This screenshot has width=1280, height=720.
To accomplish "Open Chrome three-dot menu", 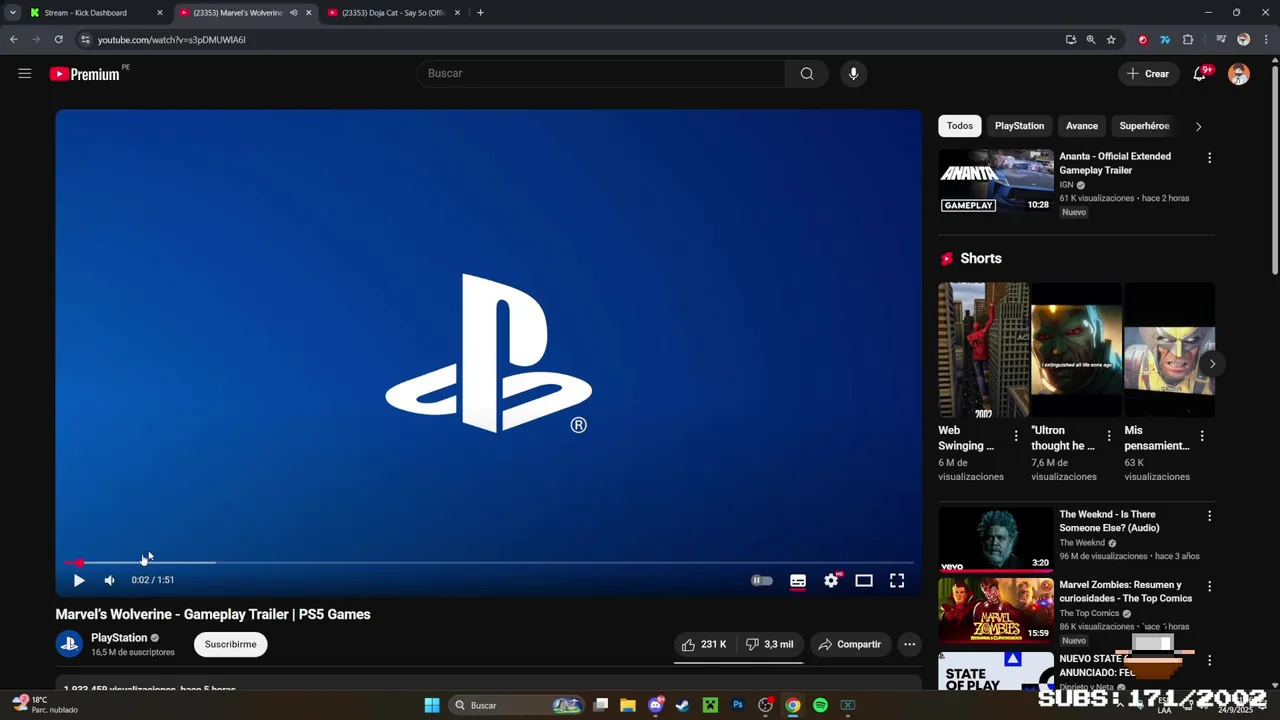I will [x=1265, y=40].
